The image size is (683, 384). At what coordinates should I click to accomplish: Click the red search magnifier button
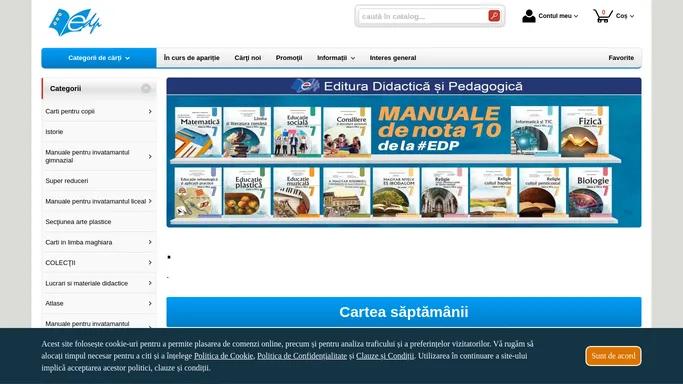[494, 16]
